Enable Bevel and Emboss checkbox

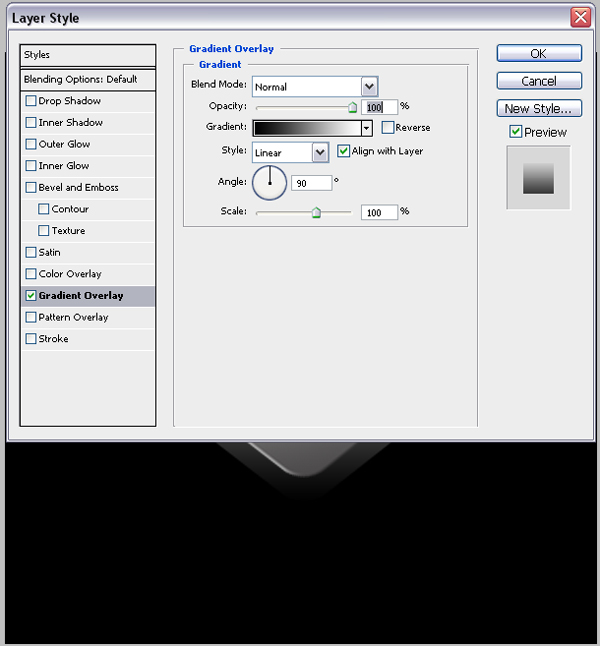[x=31, y=187]
